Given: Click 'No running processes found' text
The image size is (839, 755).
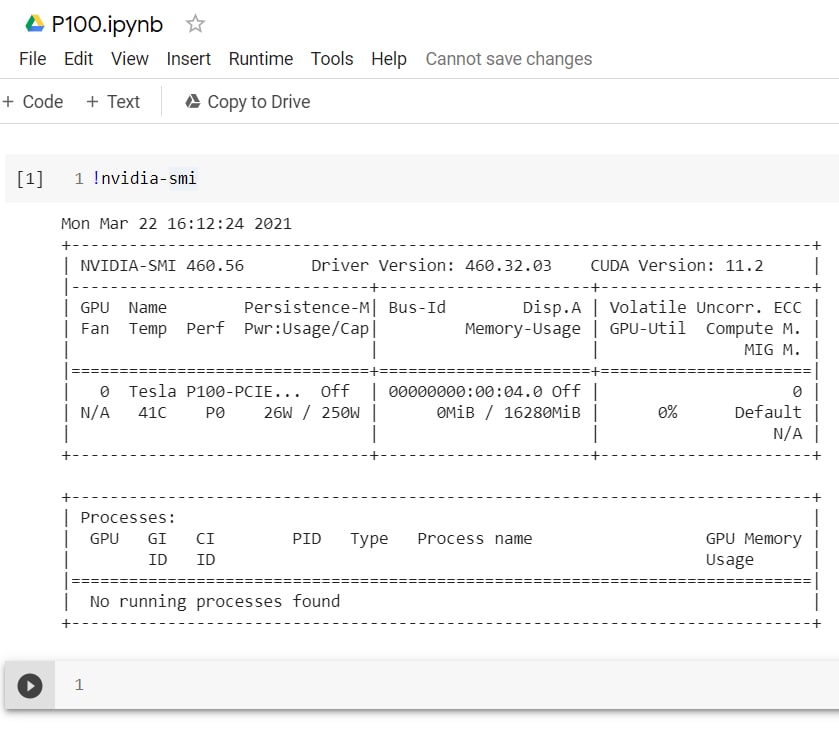Looking at the screenshot, I should [215, 601].
